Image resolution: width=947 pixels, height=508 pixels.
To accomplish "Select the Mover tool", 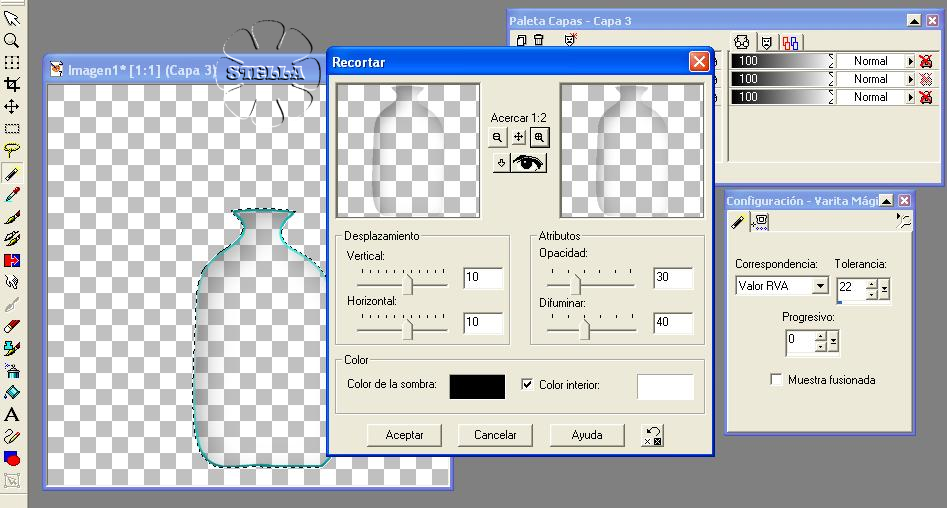I will 11,107.
